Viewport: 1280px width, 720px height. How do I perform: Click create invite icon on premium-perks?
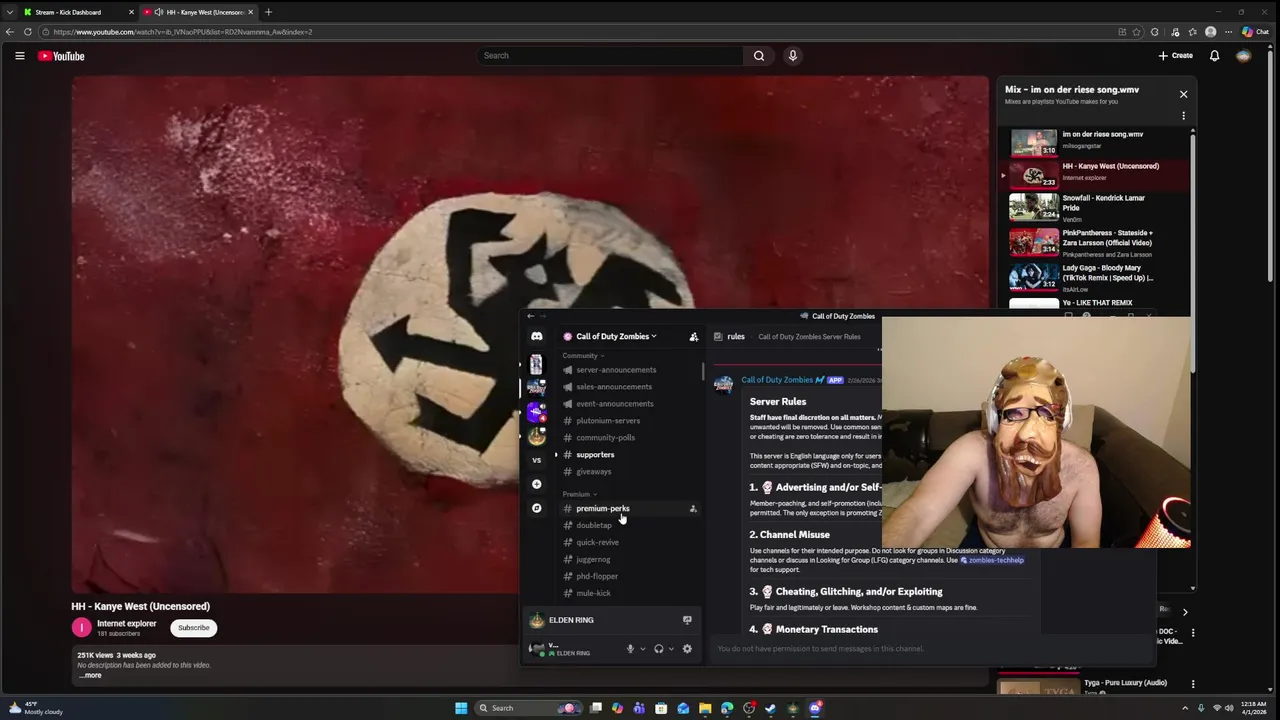693,509
